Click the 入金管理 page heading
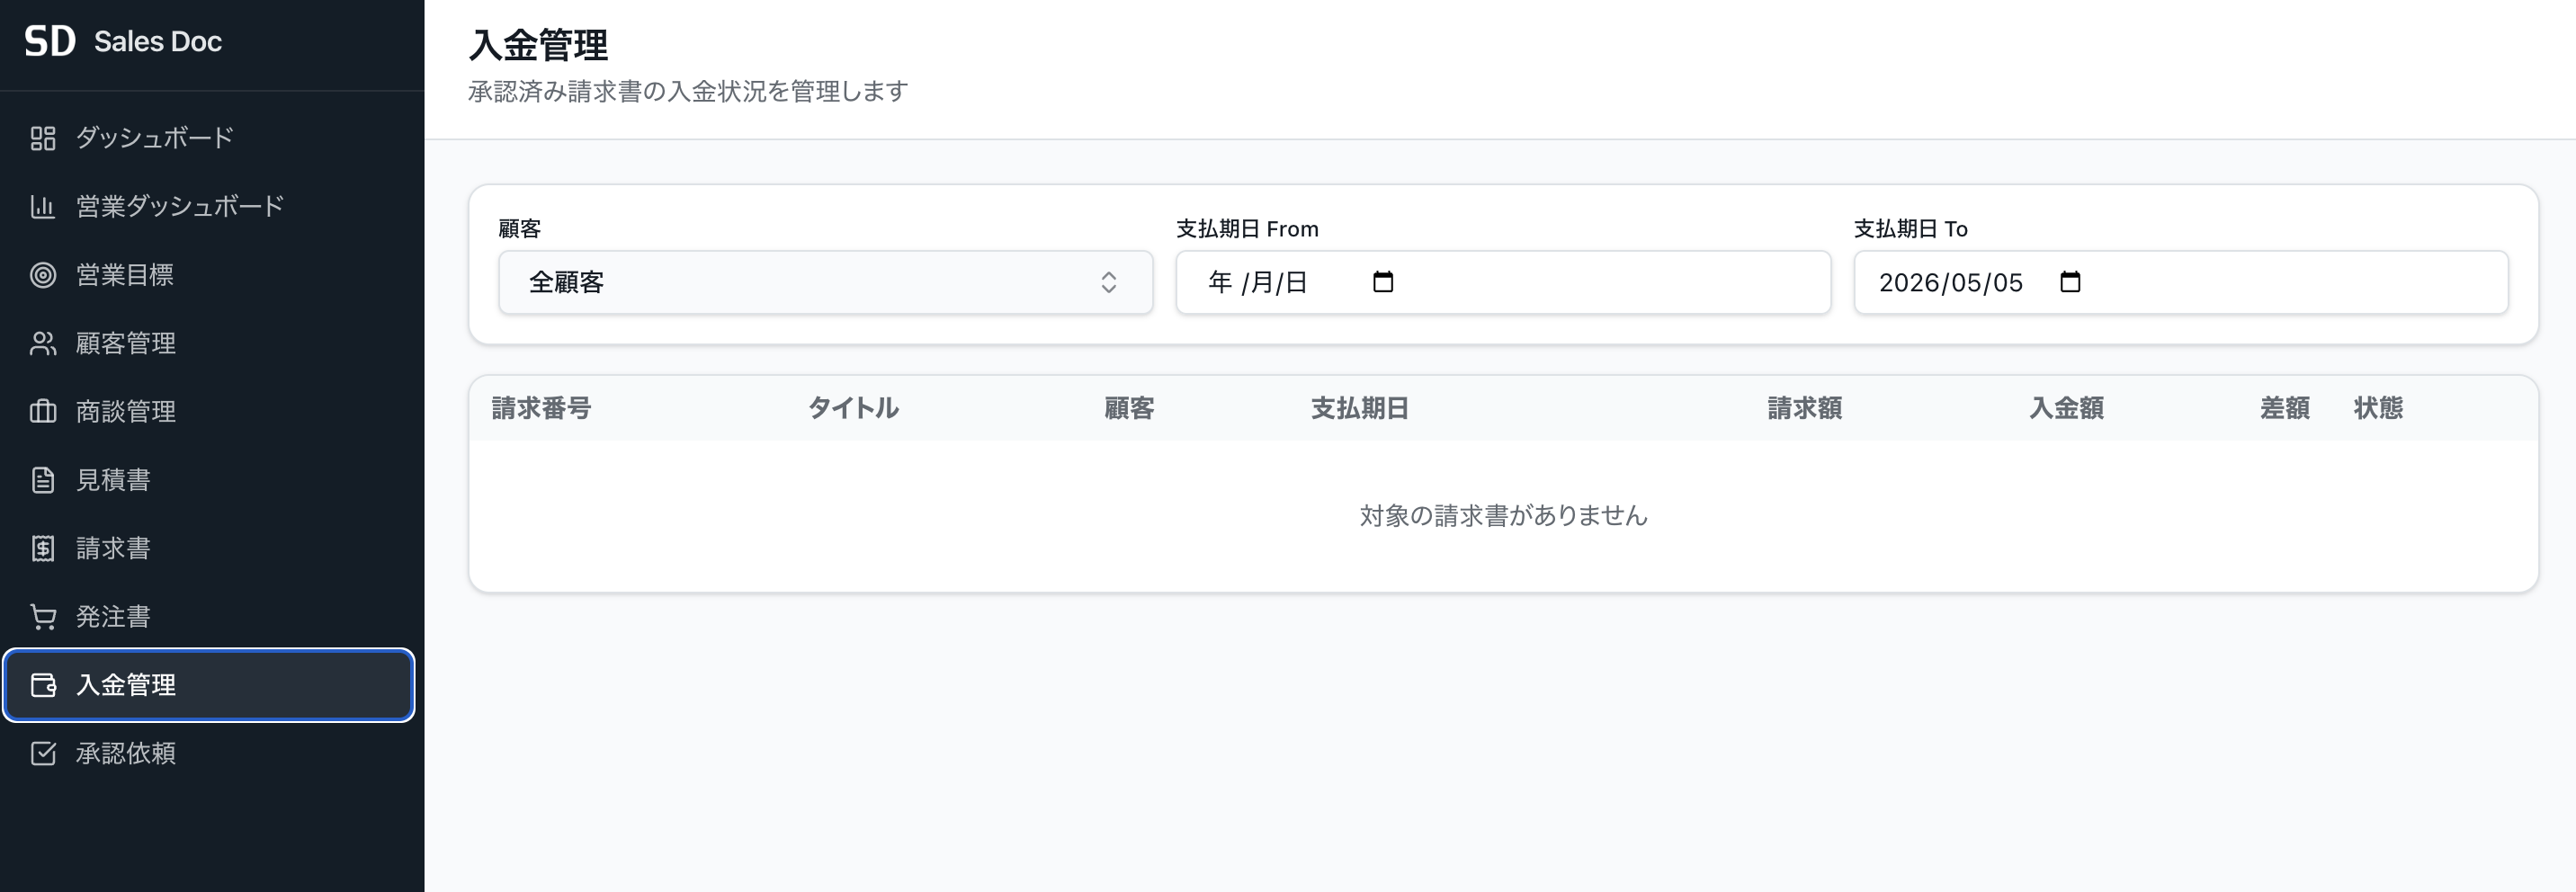Image resolution: width=2576 pixels, height=892 pixels. click(538, 45)
